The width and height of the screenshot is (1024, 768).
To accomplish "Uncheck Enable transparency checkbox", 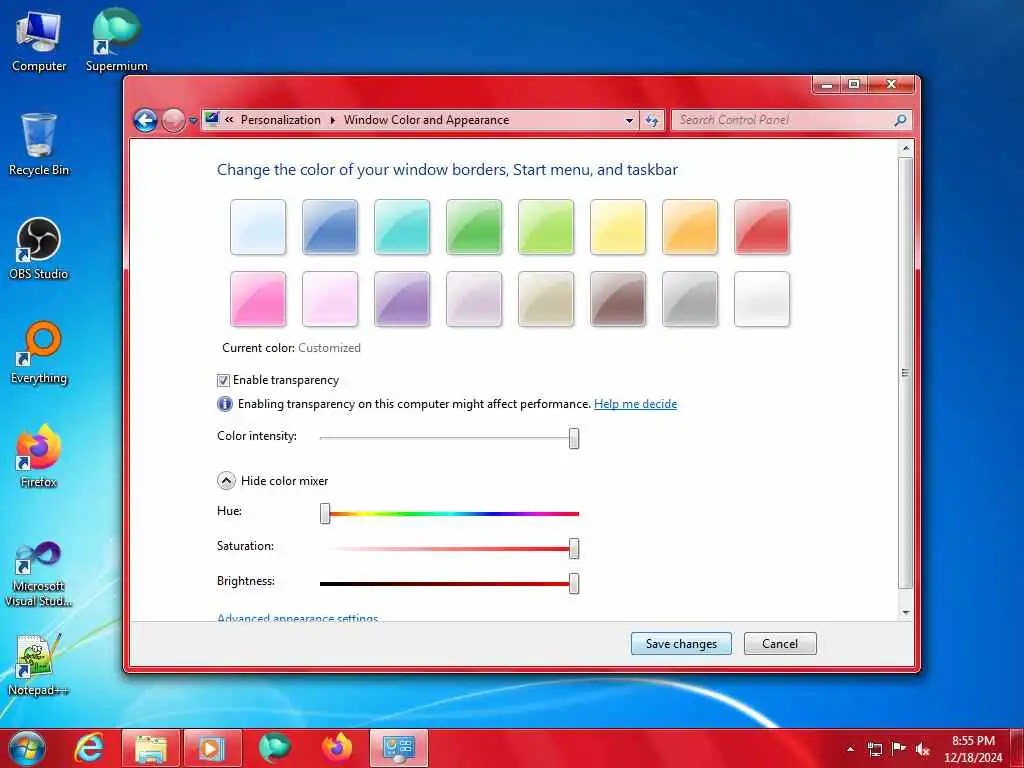I will point(223,380).
